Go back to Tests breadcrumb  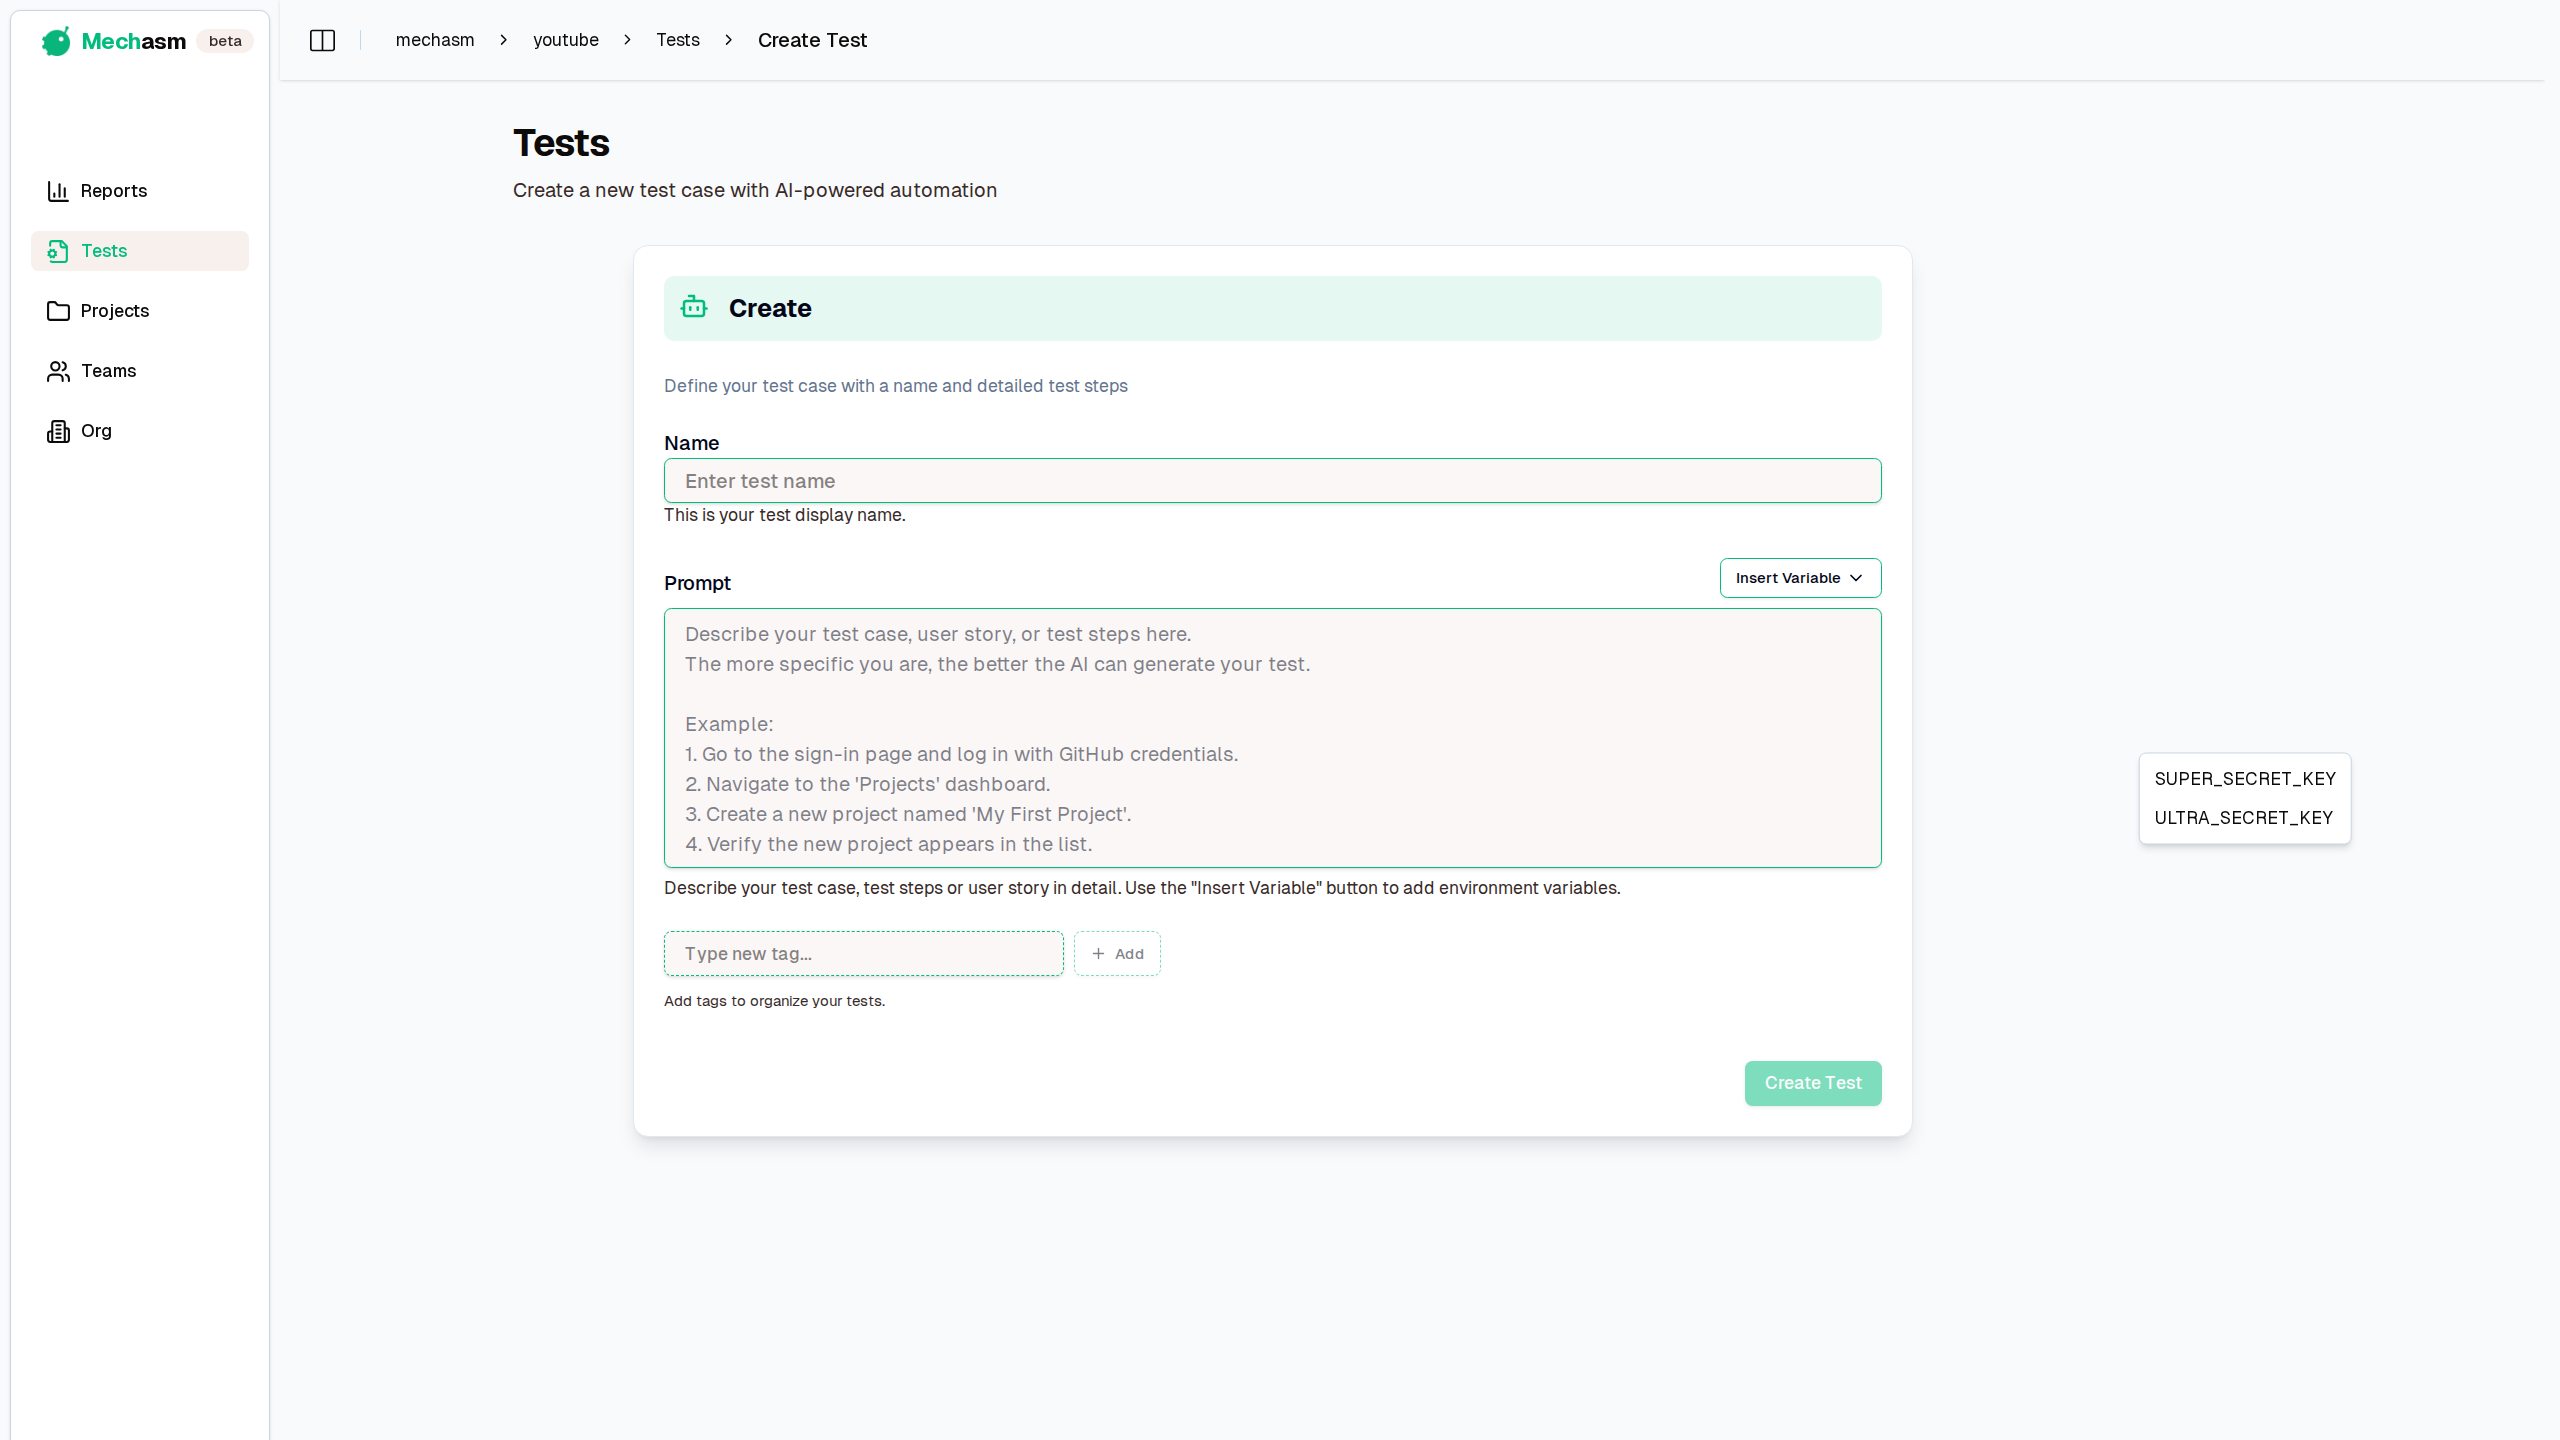678,40
